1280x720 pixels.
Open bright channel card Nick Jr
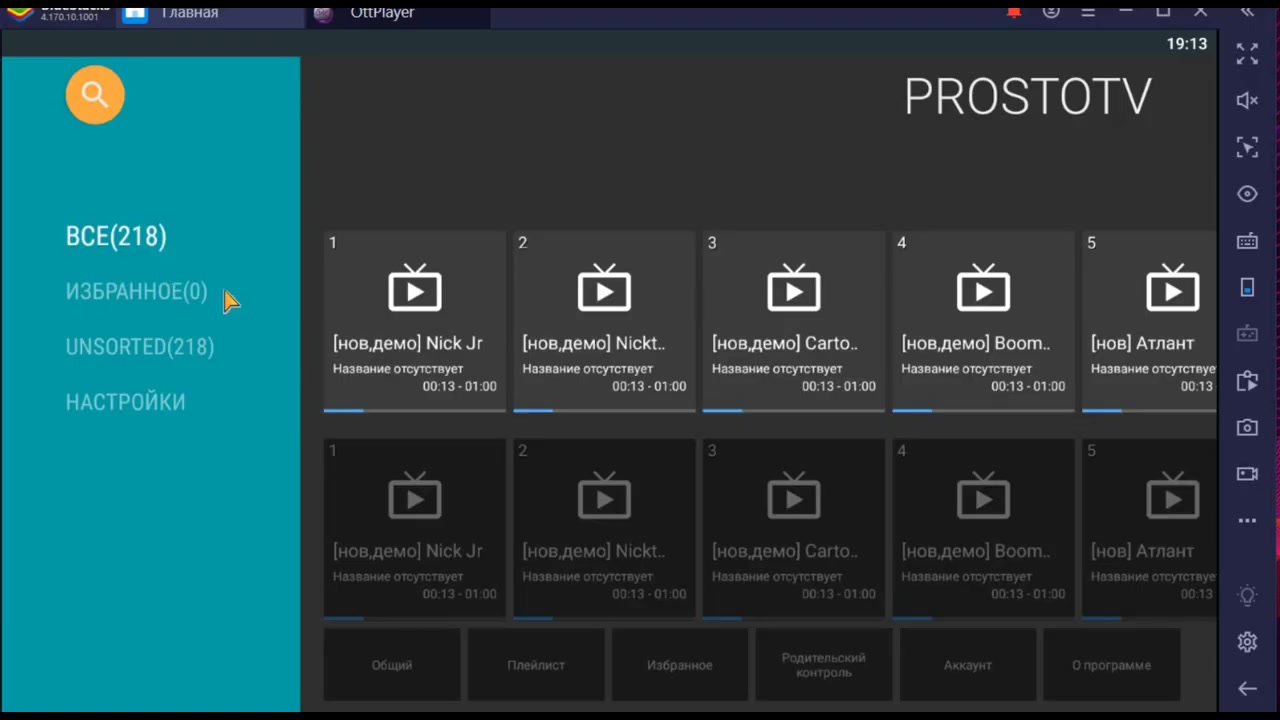(x=414, y=321)
